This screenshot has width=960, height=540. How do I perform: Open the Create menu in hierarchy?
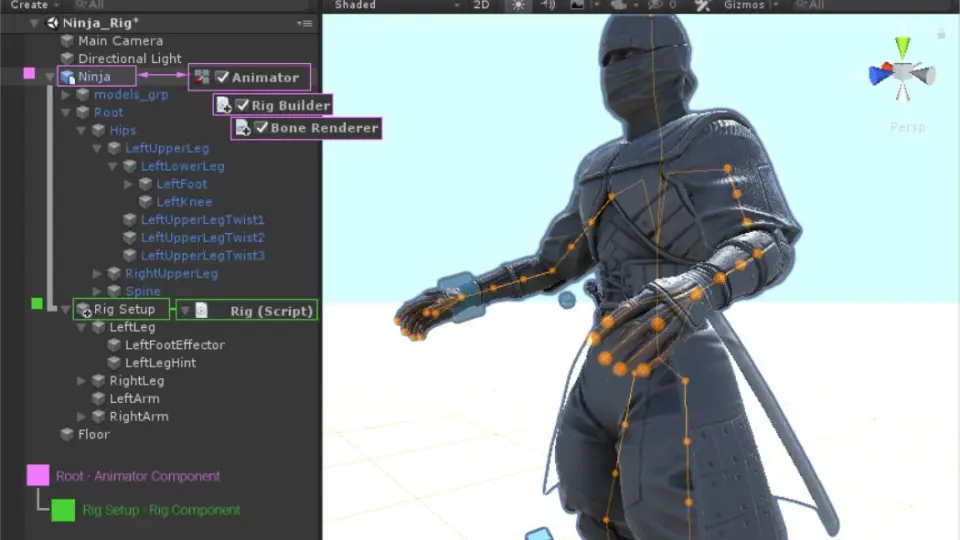(34, 5)
